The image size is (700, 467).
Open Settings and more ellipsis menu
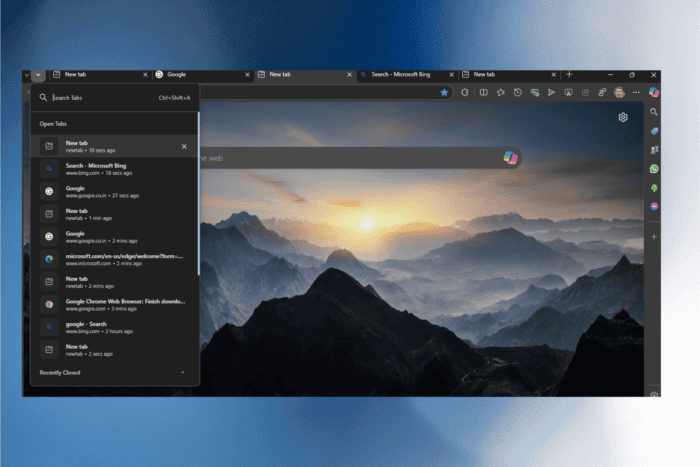click(x=636, y=92)
